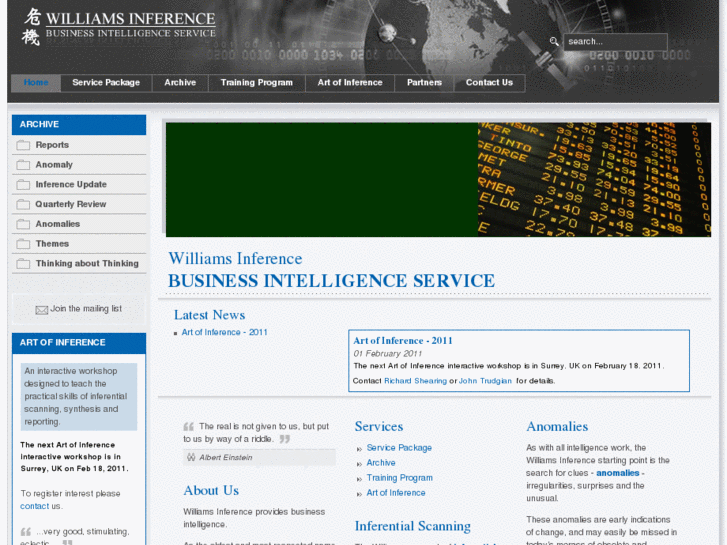727x545 pixels.
Task: Click the Inferential Scanning heading
Action: [x=413, y=526]
